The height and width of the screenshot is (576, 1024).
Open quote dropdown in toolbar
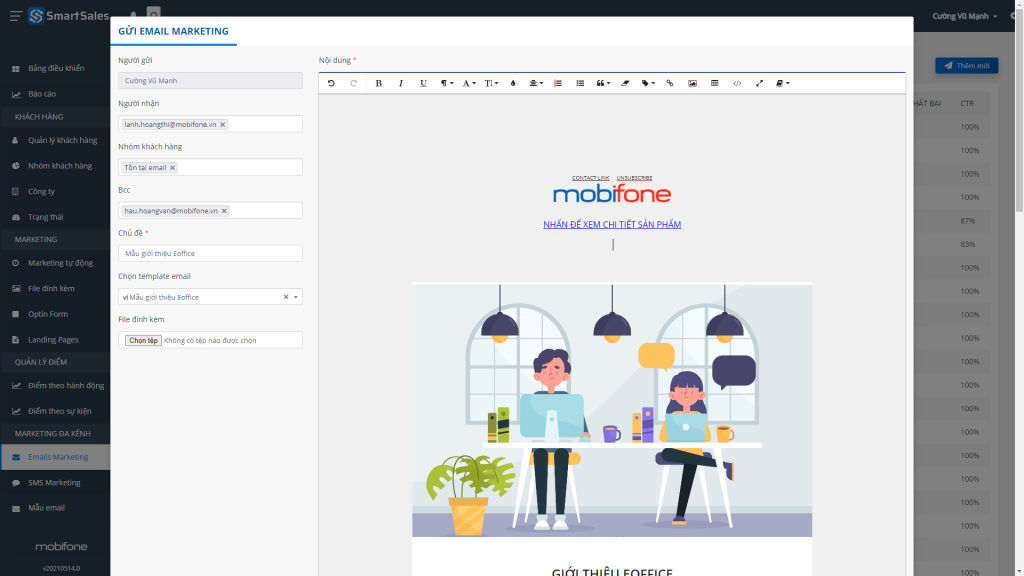(x=603, y=83)
